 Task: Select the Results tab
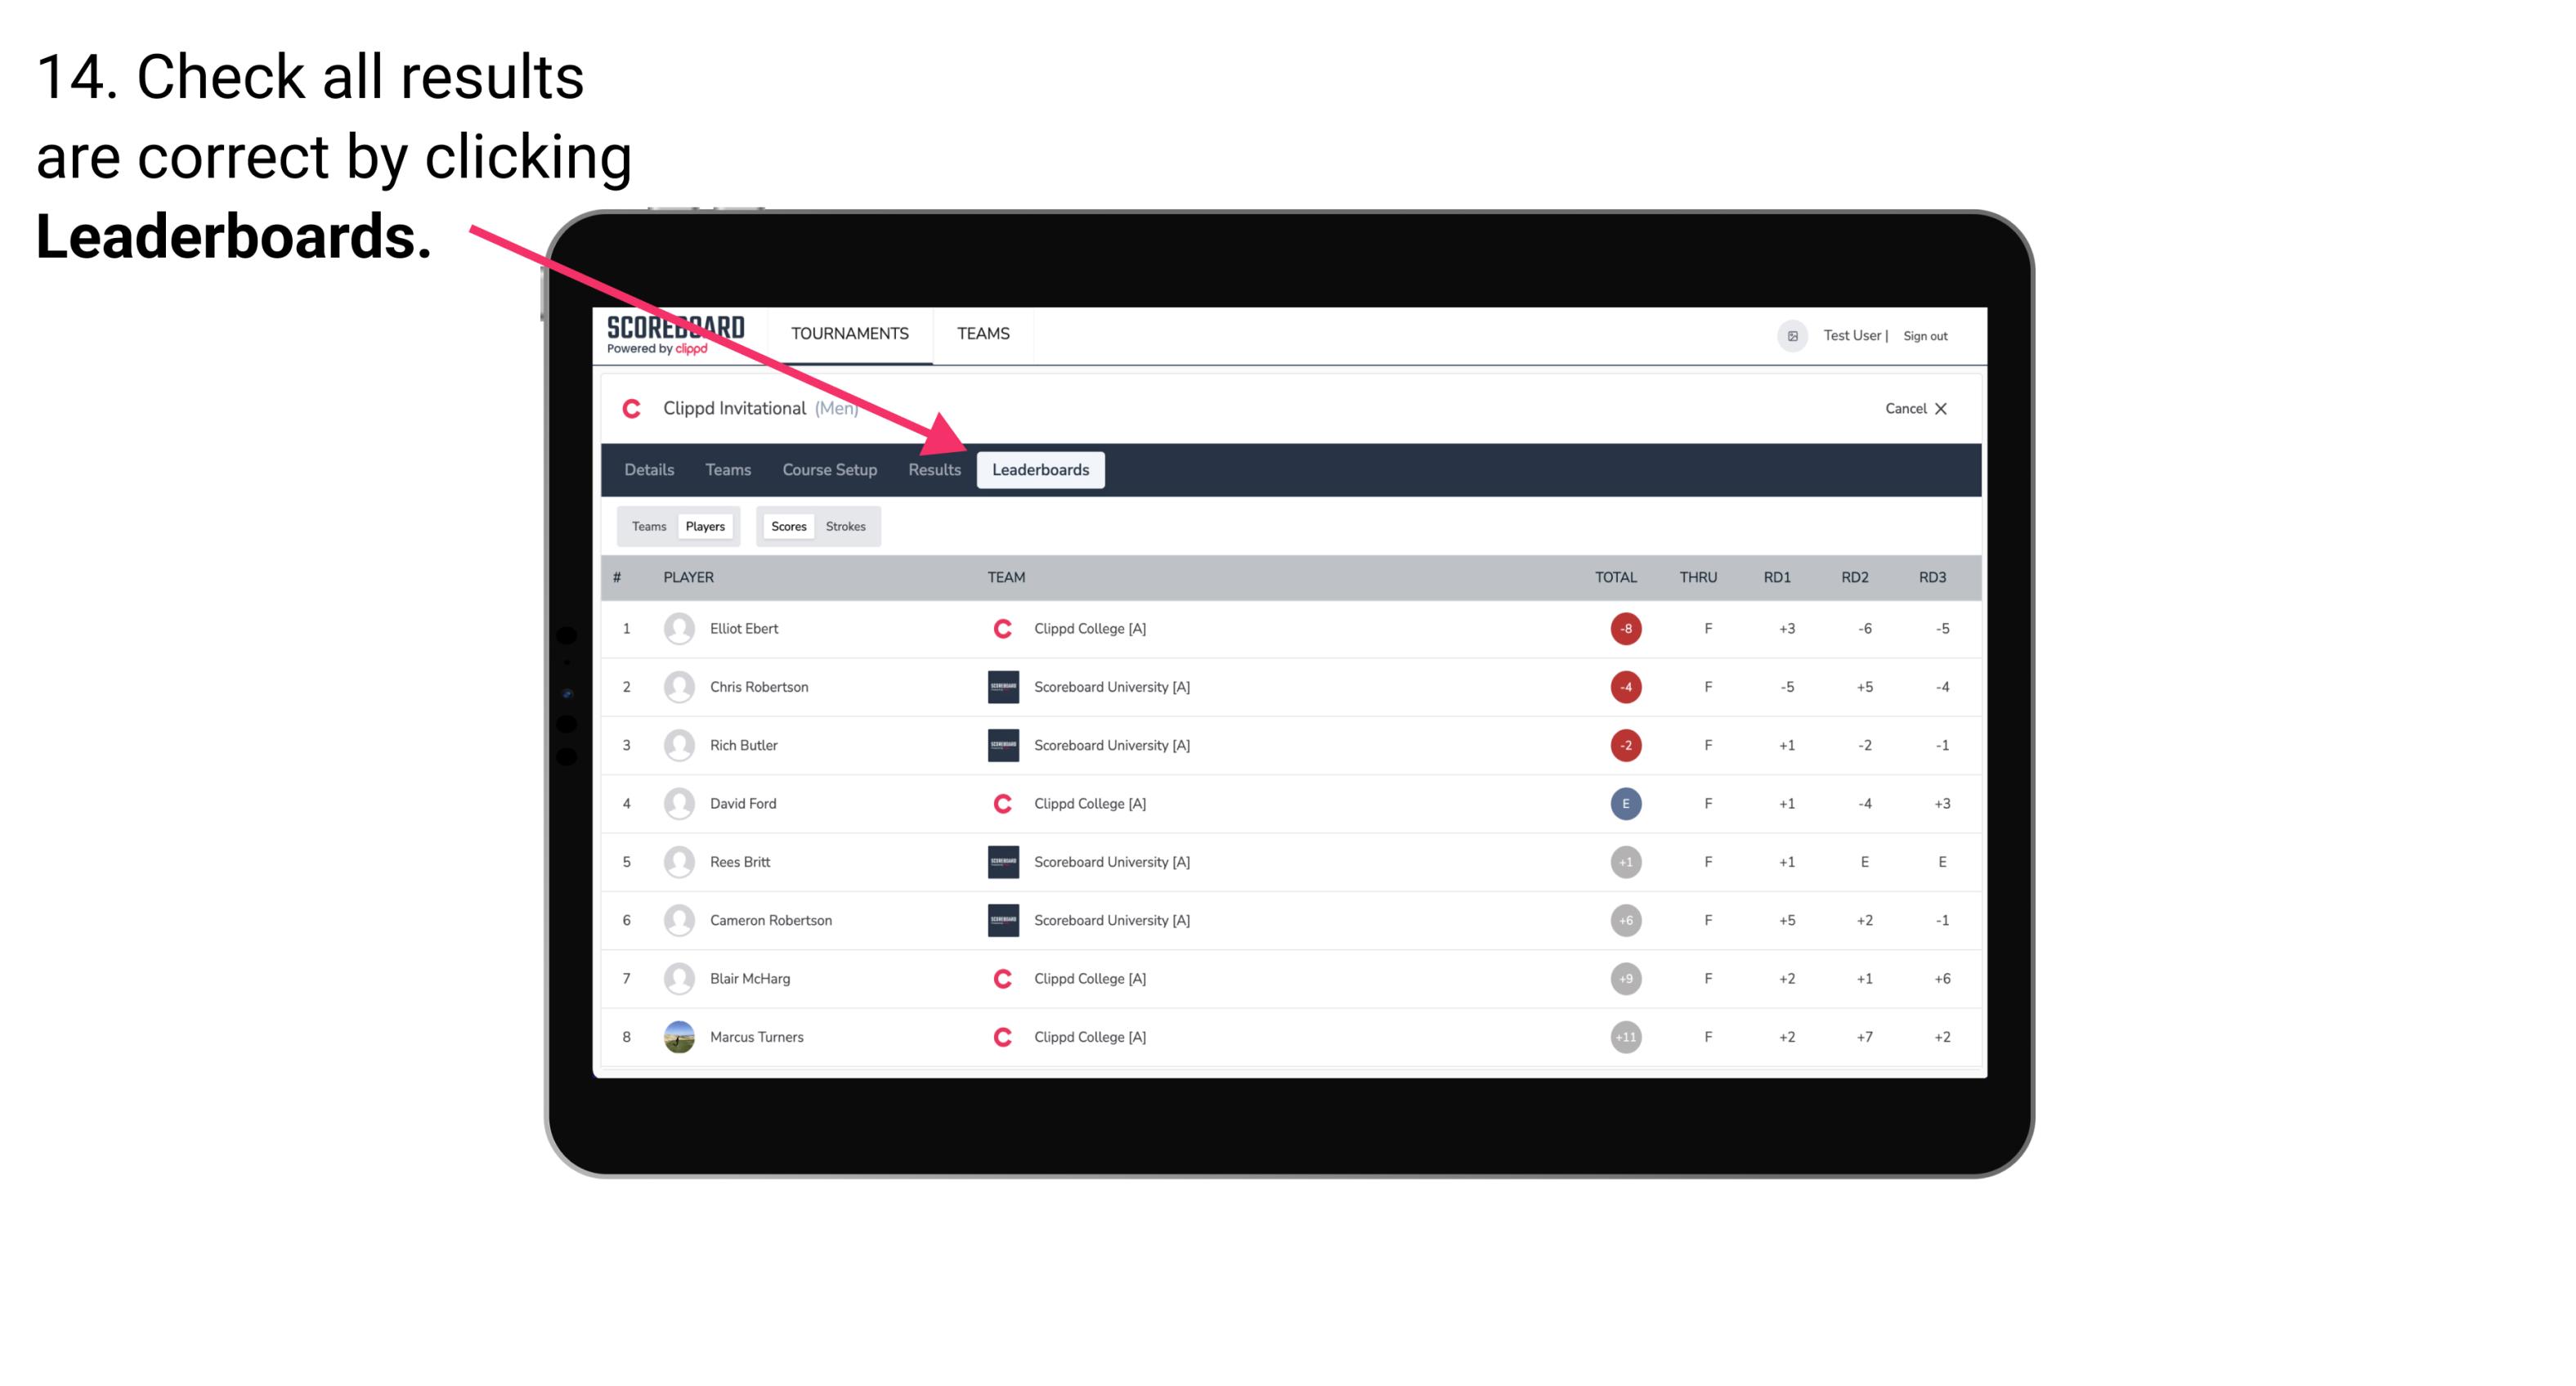(x=931, y=471)
